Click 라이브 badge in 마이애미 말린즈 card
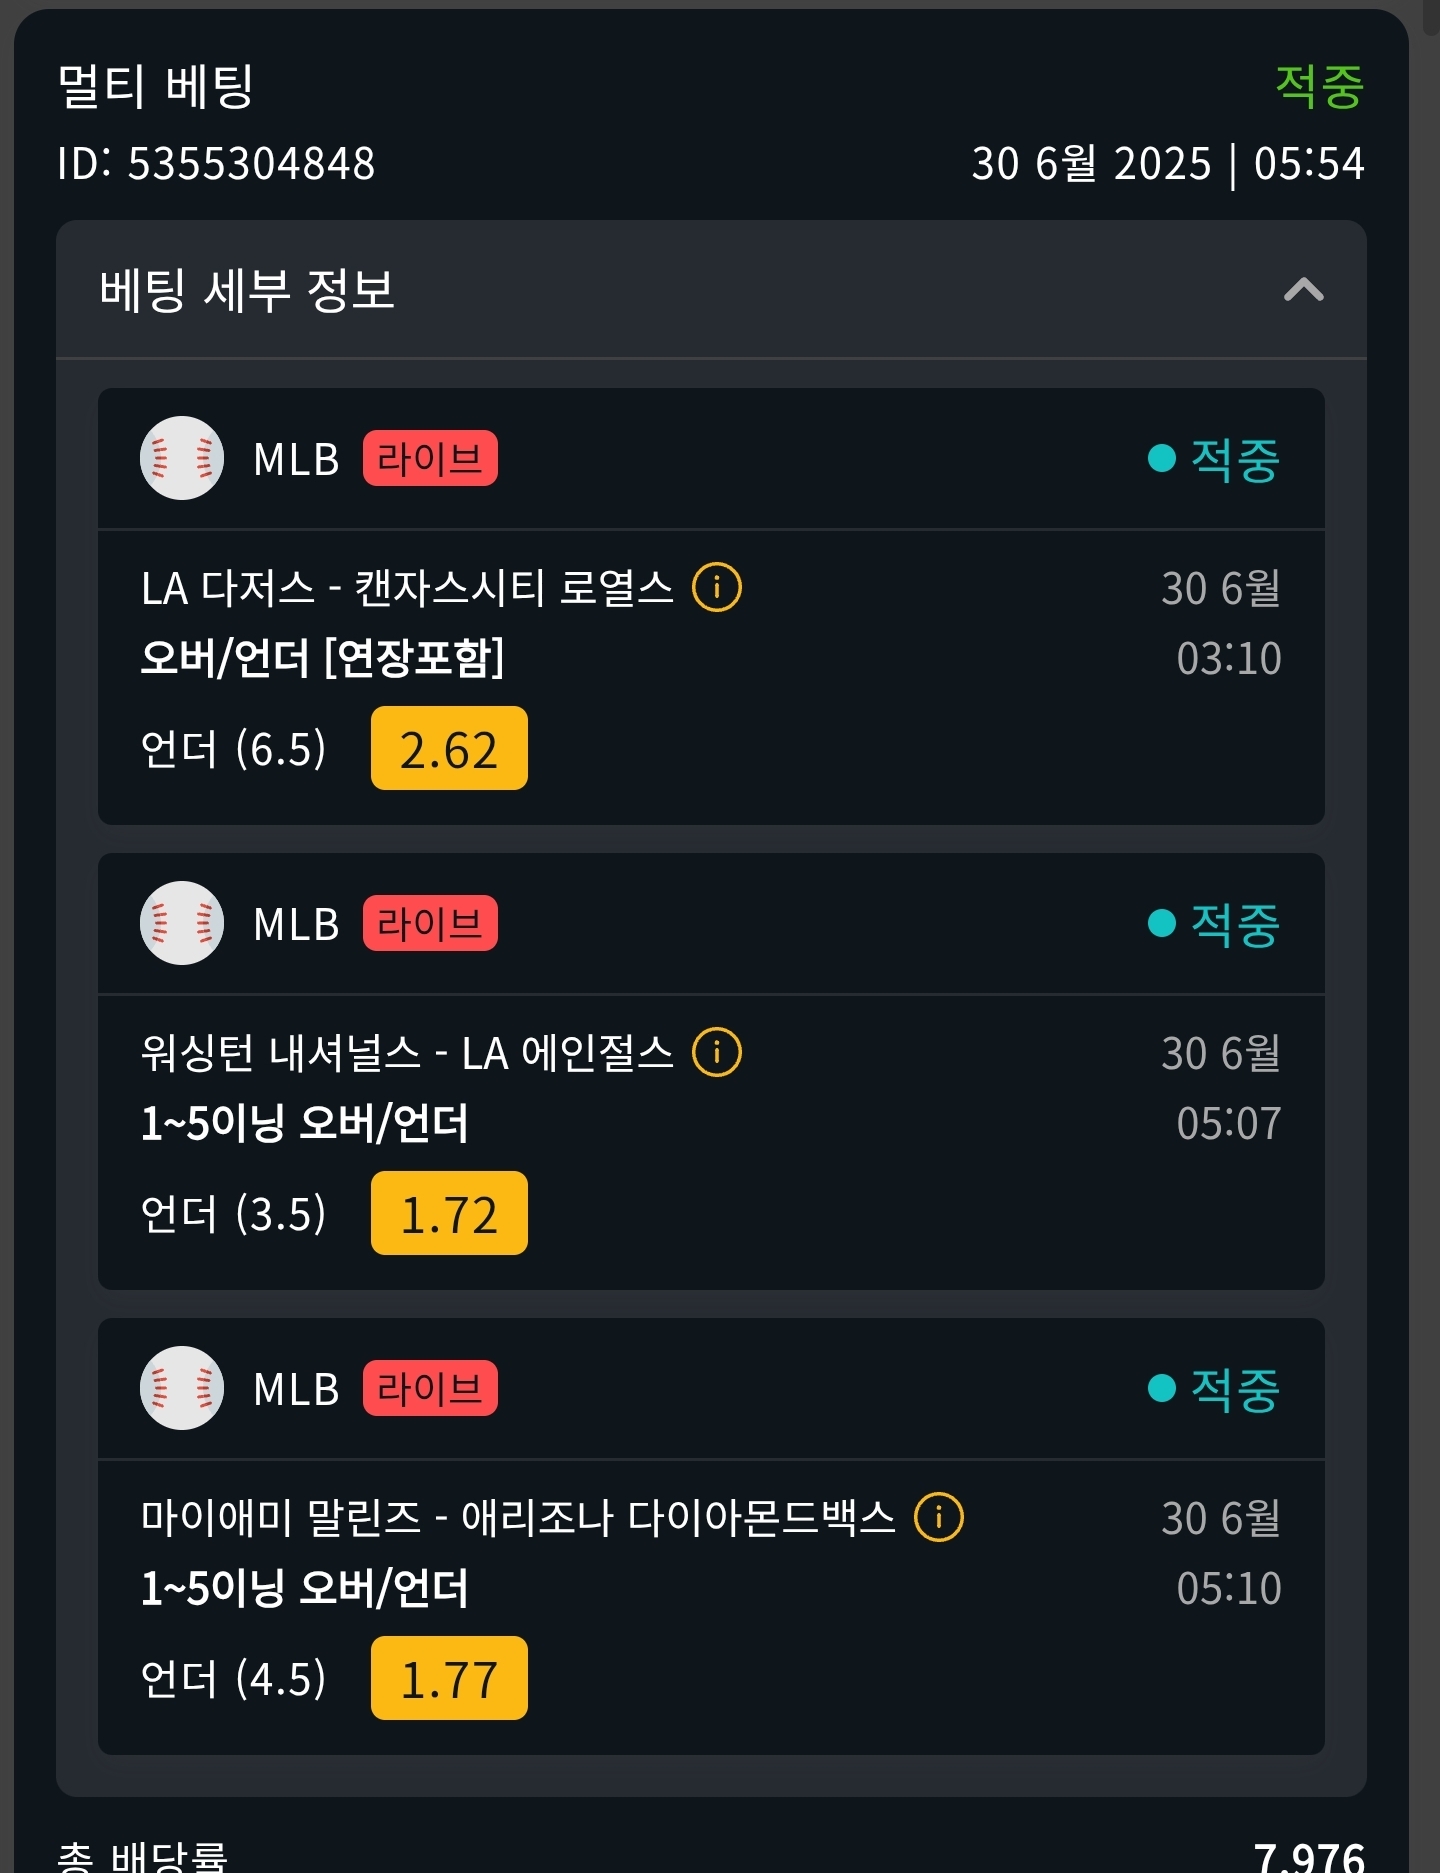The height and width of the screenshot is (1873, 1440). [x=430, y=1388]
